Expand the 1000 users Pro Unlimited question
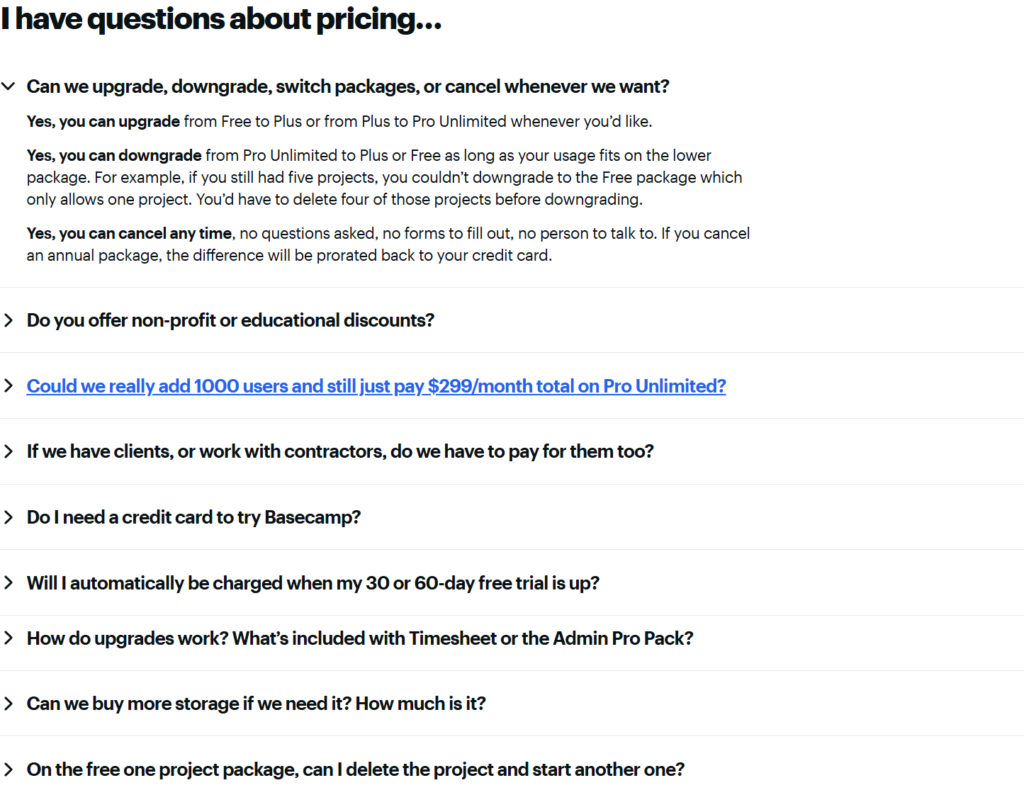Screen dimensions: 1024x812 pos(376,385)
